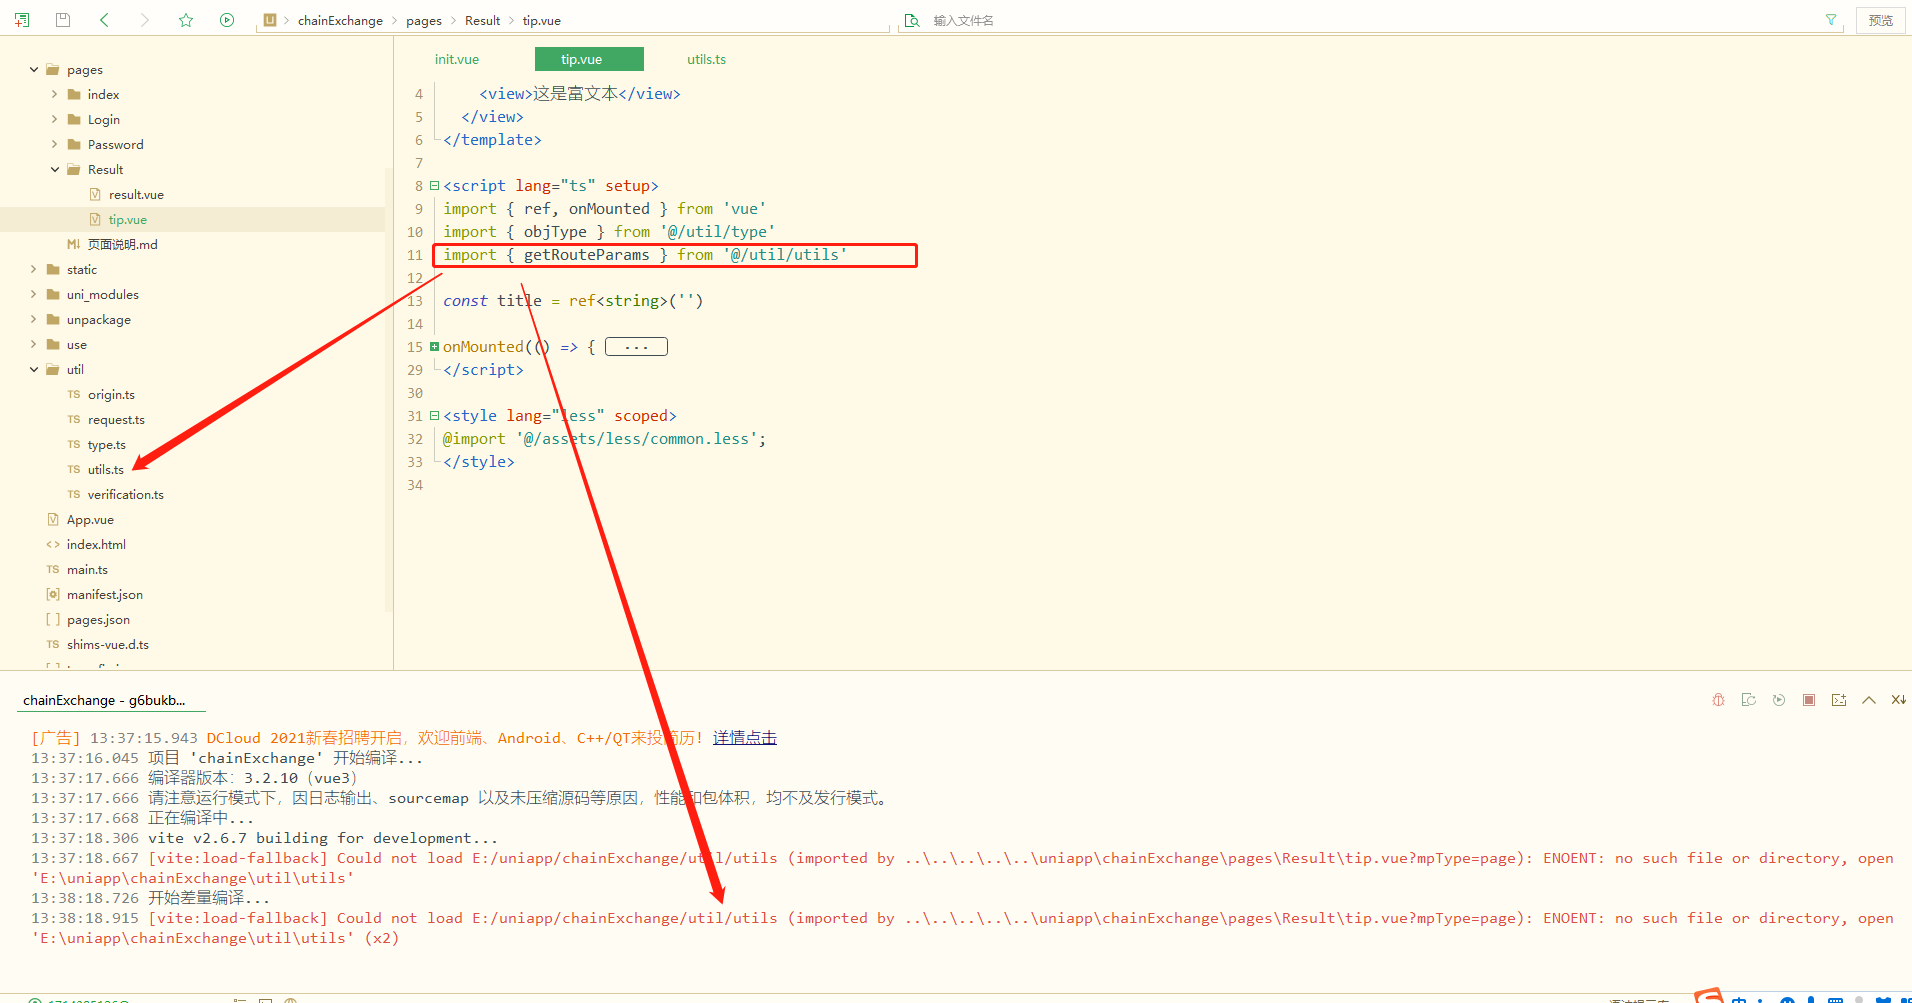
Task: Expand the static folder
Action: [x=34, y=270]
